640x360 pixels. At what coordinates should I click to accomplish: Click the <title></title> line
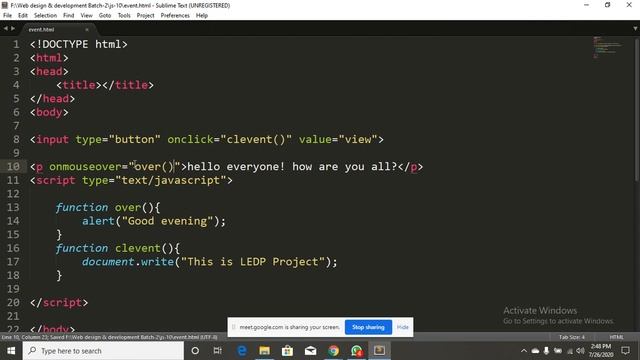pyautogui.click(x=104, y=85)
